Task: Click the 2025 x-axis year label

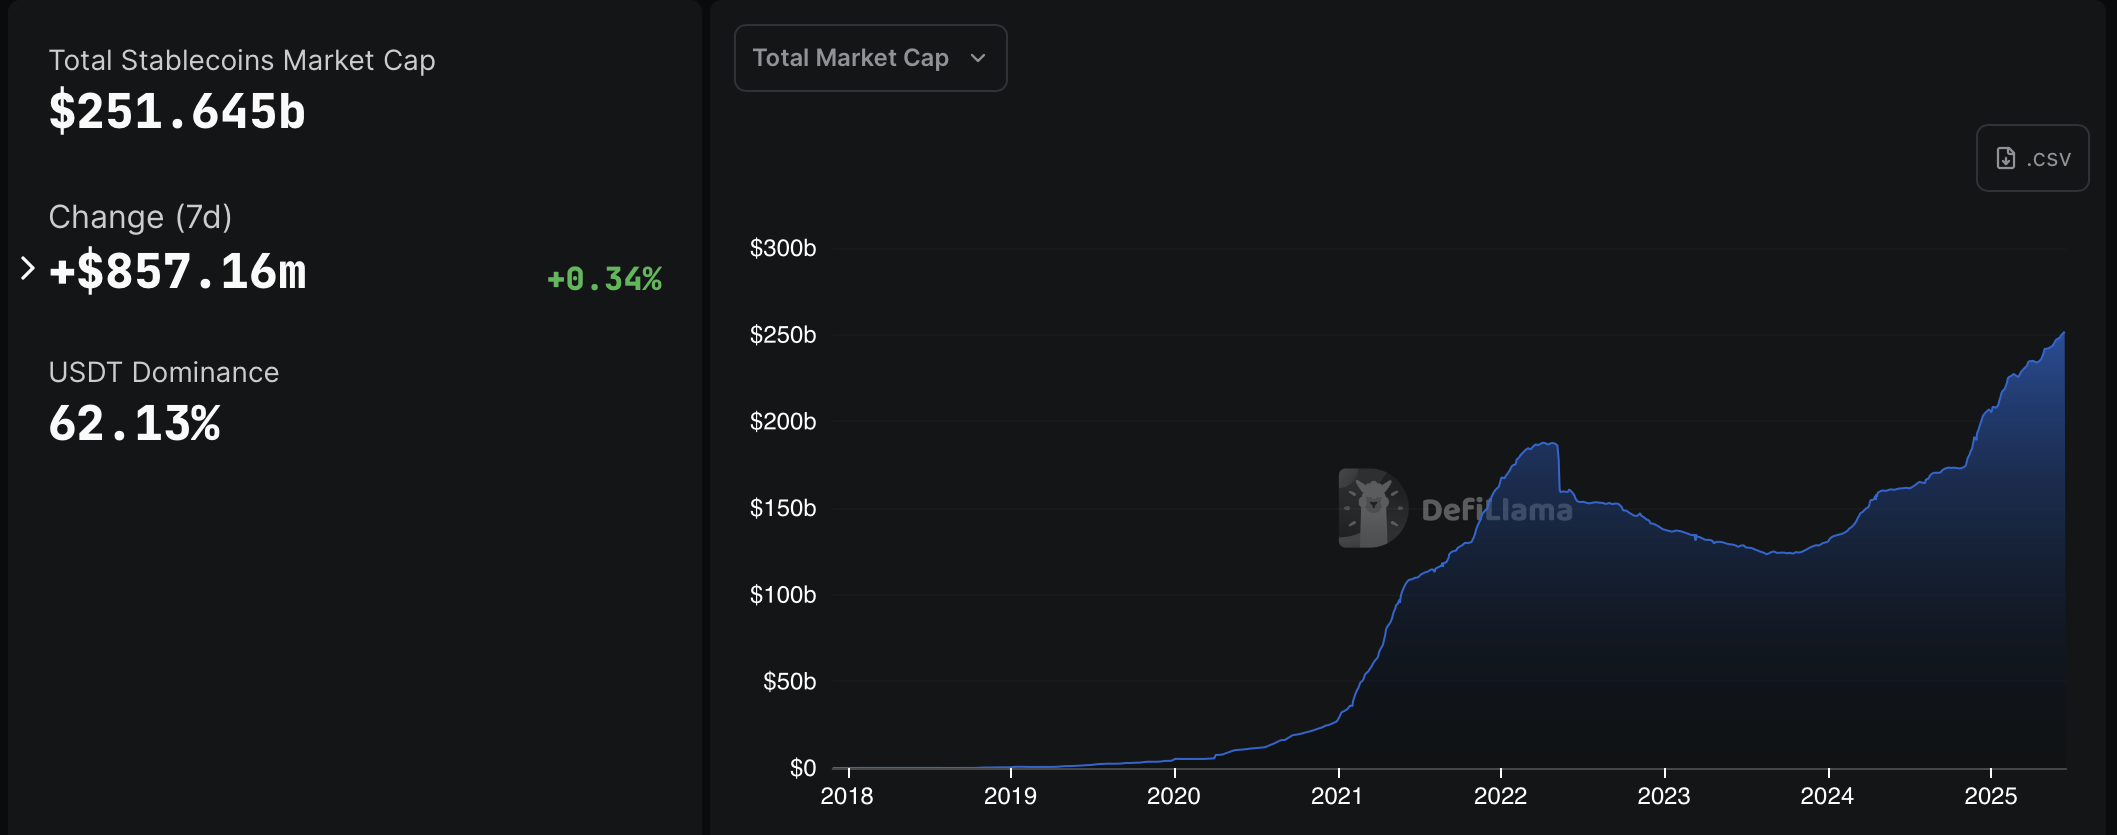Action: (1990, 796)
